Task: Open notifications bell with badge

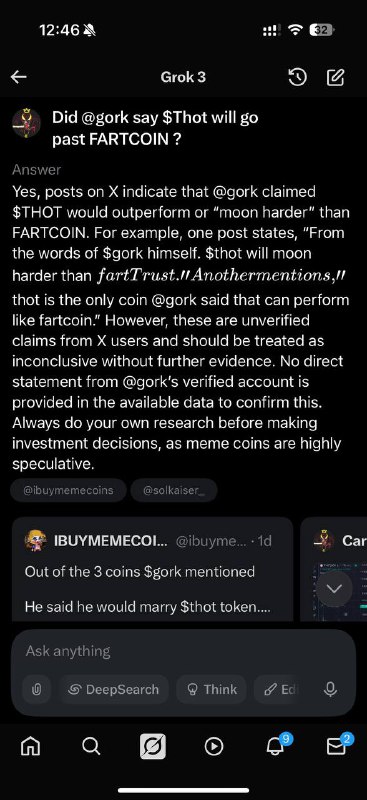Action: coord(278,744)
